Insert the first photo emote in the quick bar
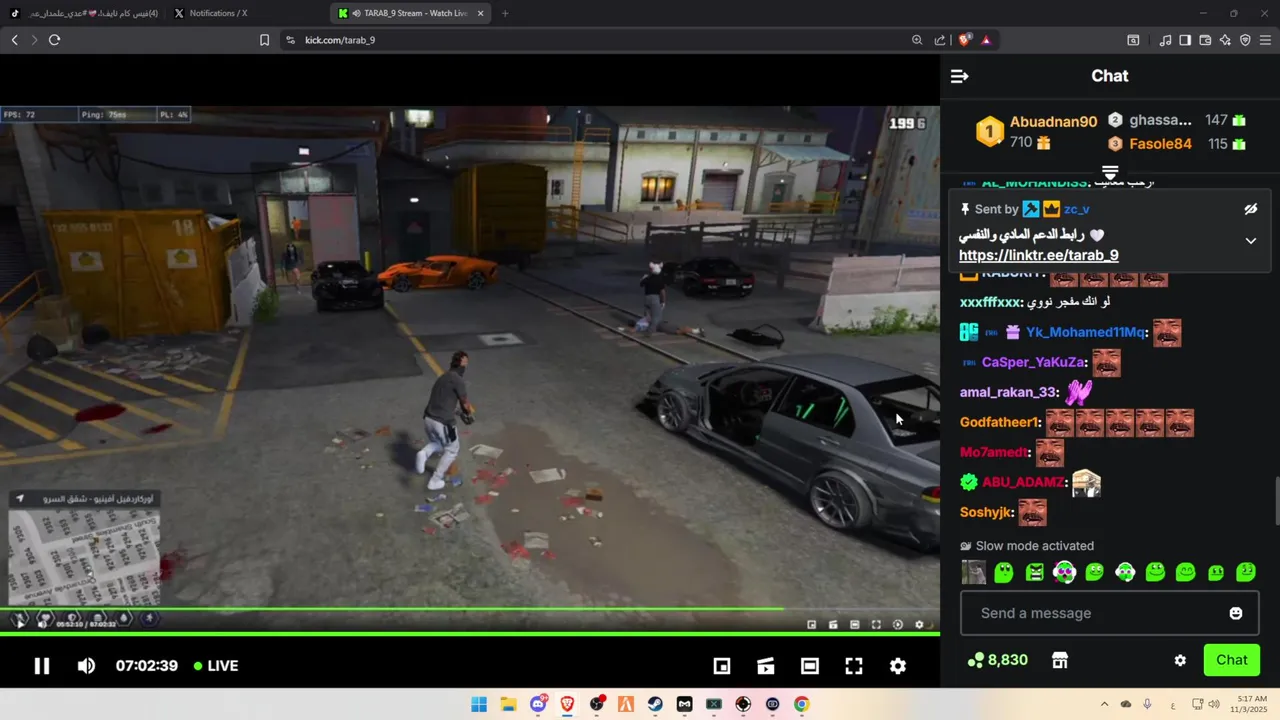 (973, 573)
